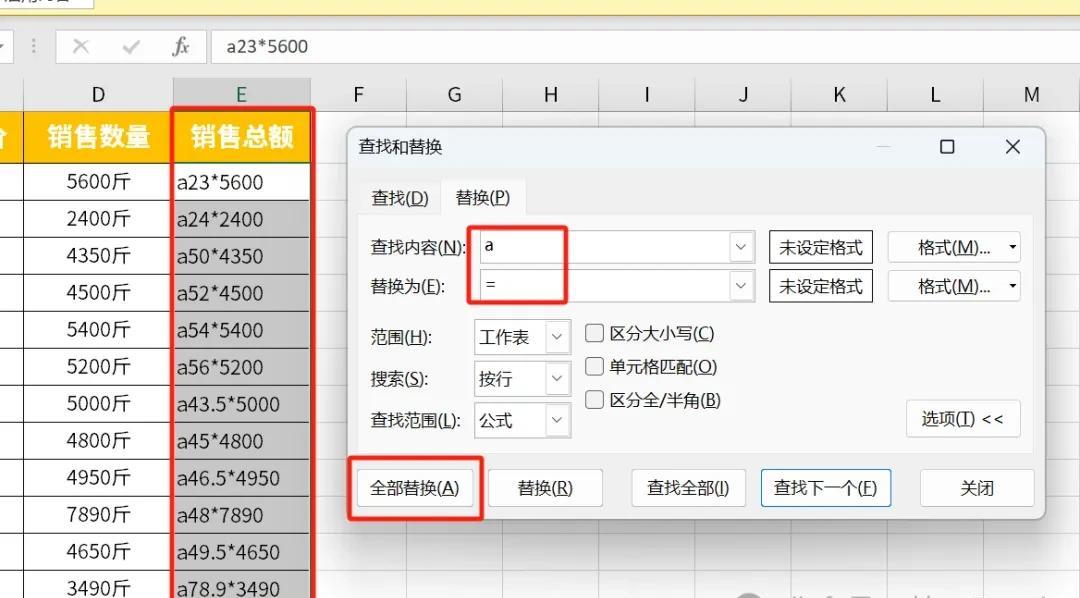Collapse options with 选项(T) << button
This screenshot has width=1080, height=598.
coord(962,418)
